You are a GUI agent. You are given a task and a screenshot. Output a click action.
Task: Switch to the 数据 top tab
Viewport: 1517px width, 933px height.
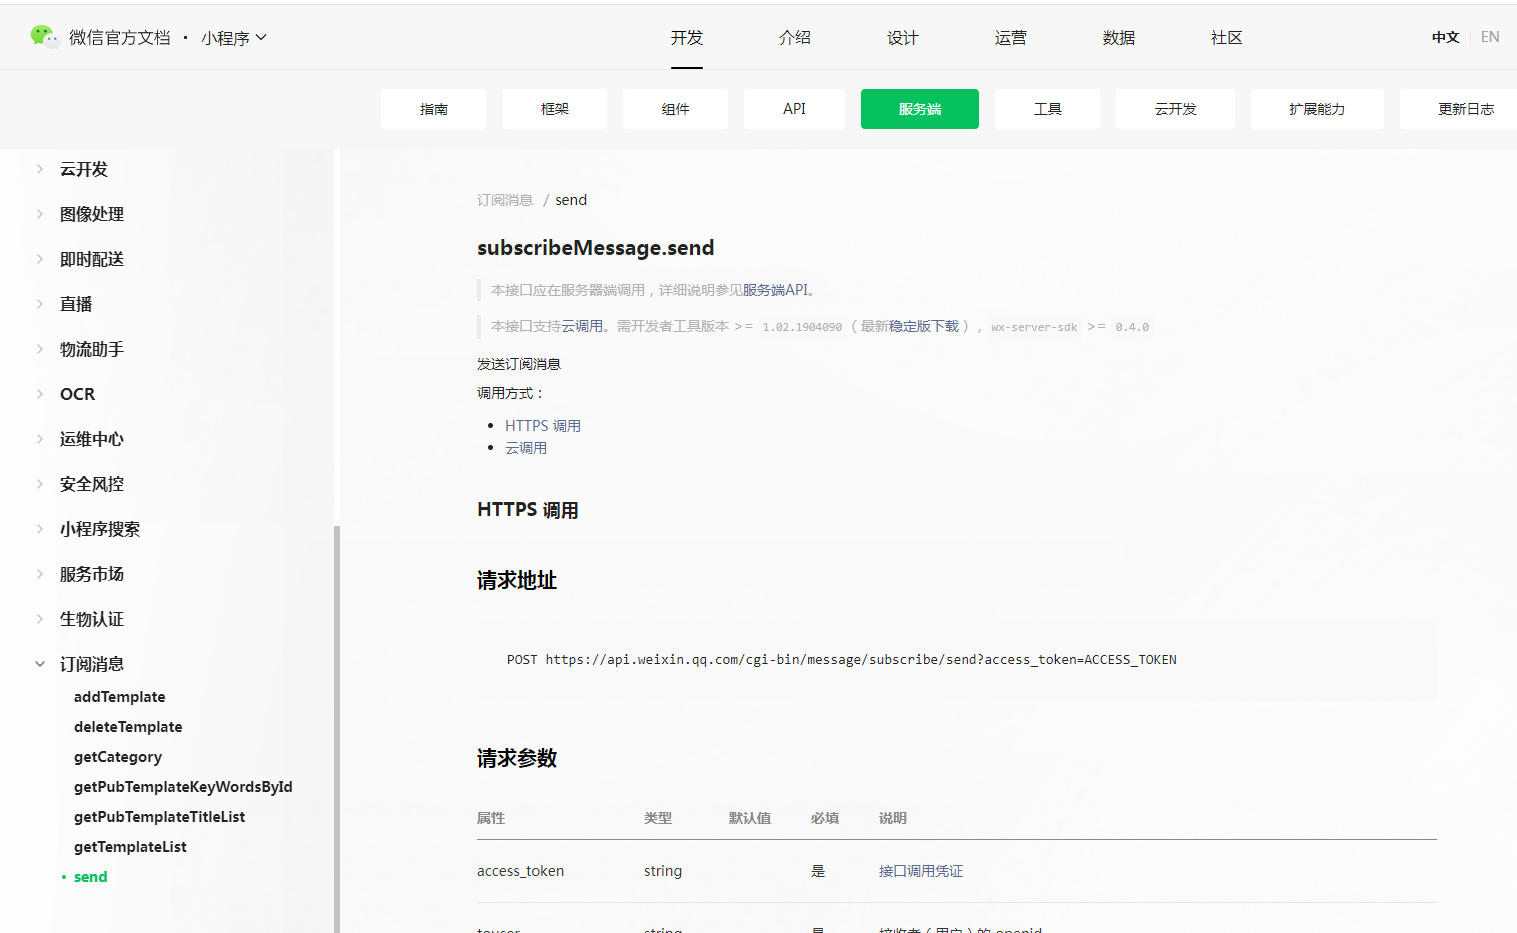coord(1119,38)
